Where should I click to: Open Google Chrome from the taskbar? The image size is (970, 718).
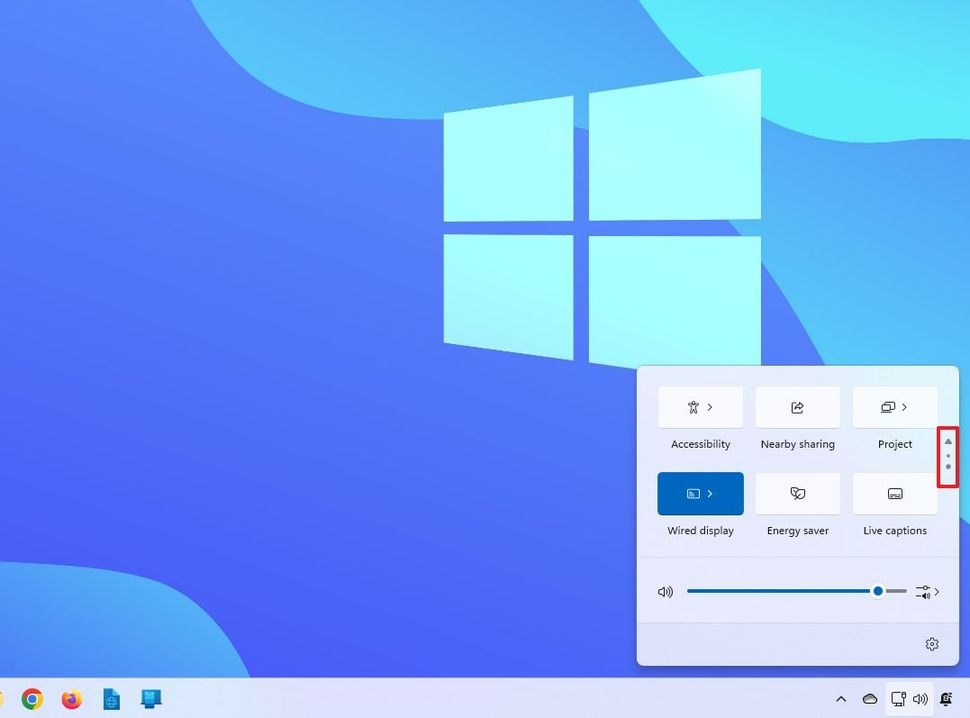tap(31, 699)
